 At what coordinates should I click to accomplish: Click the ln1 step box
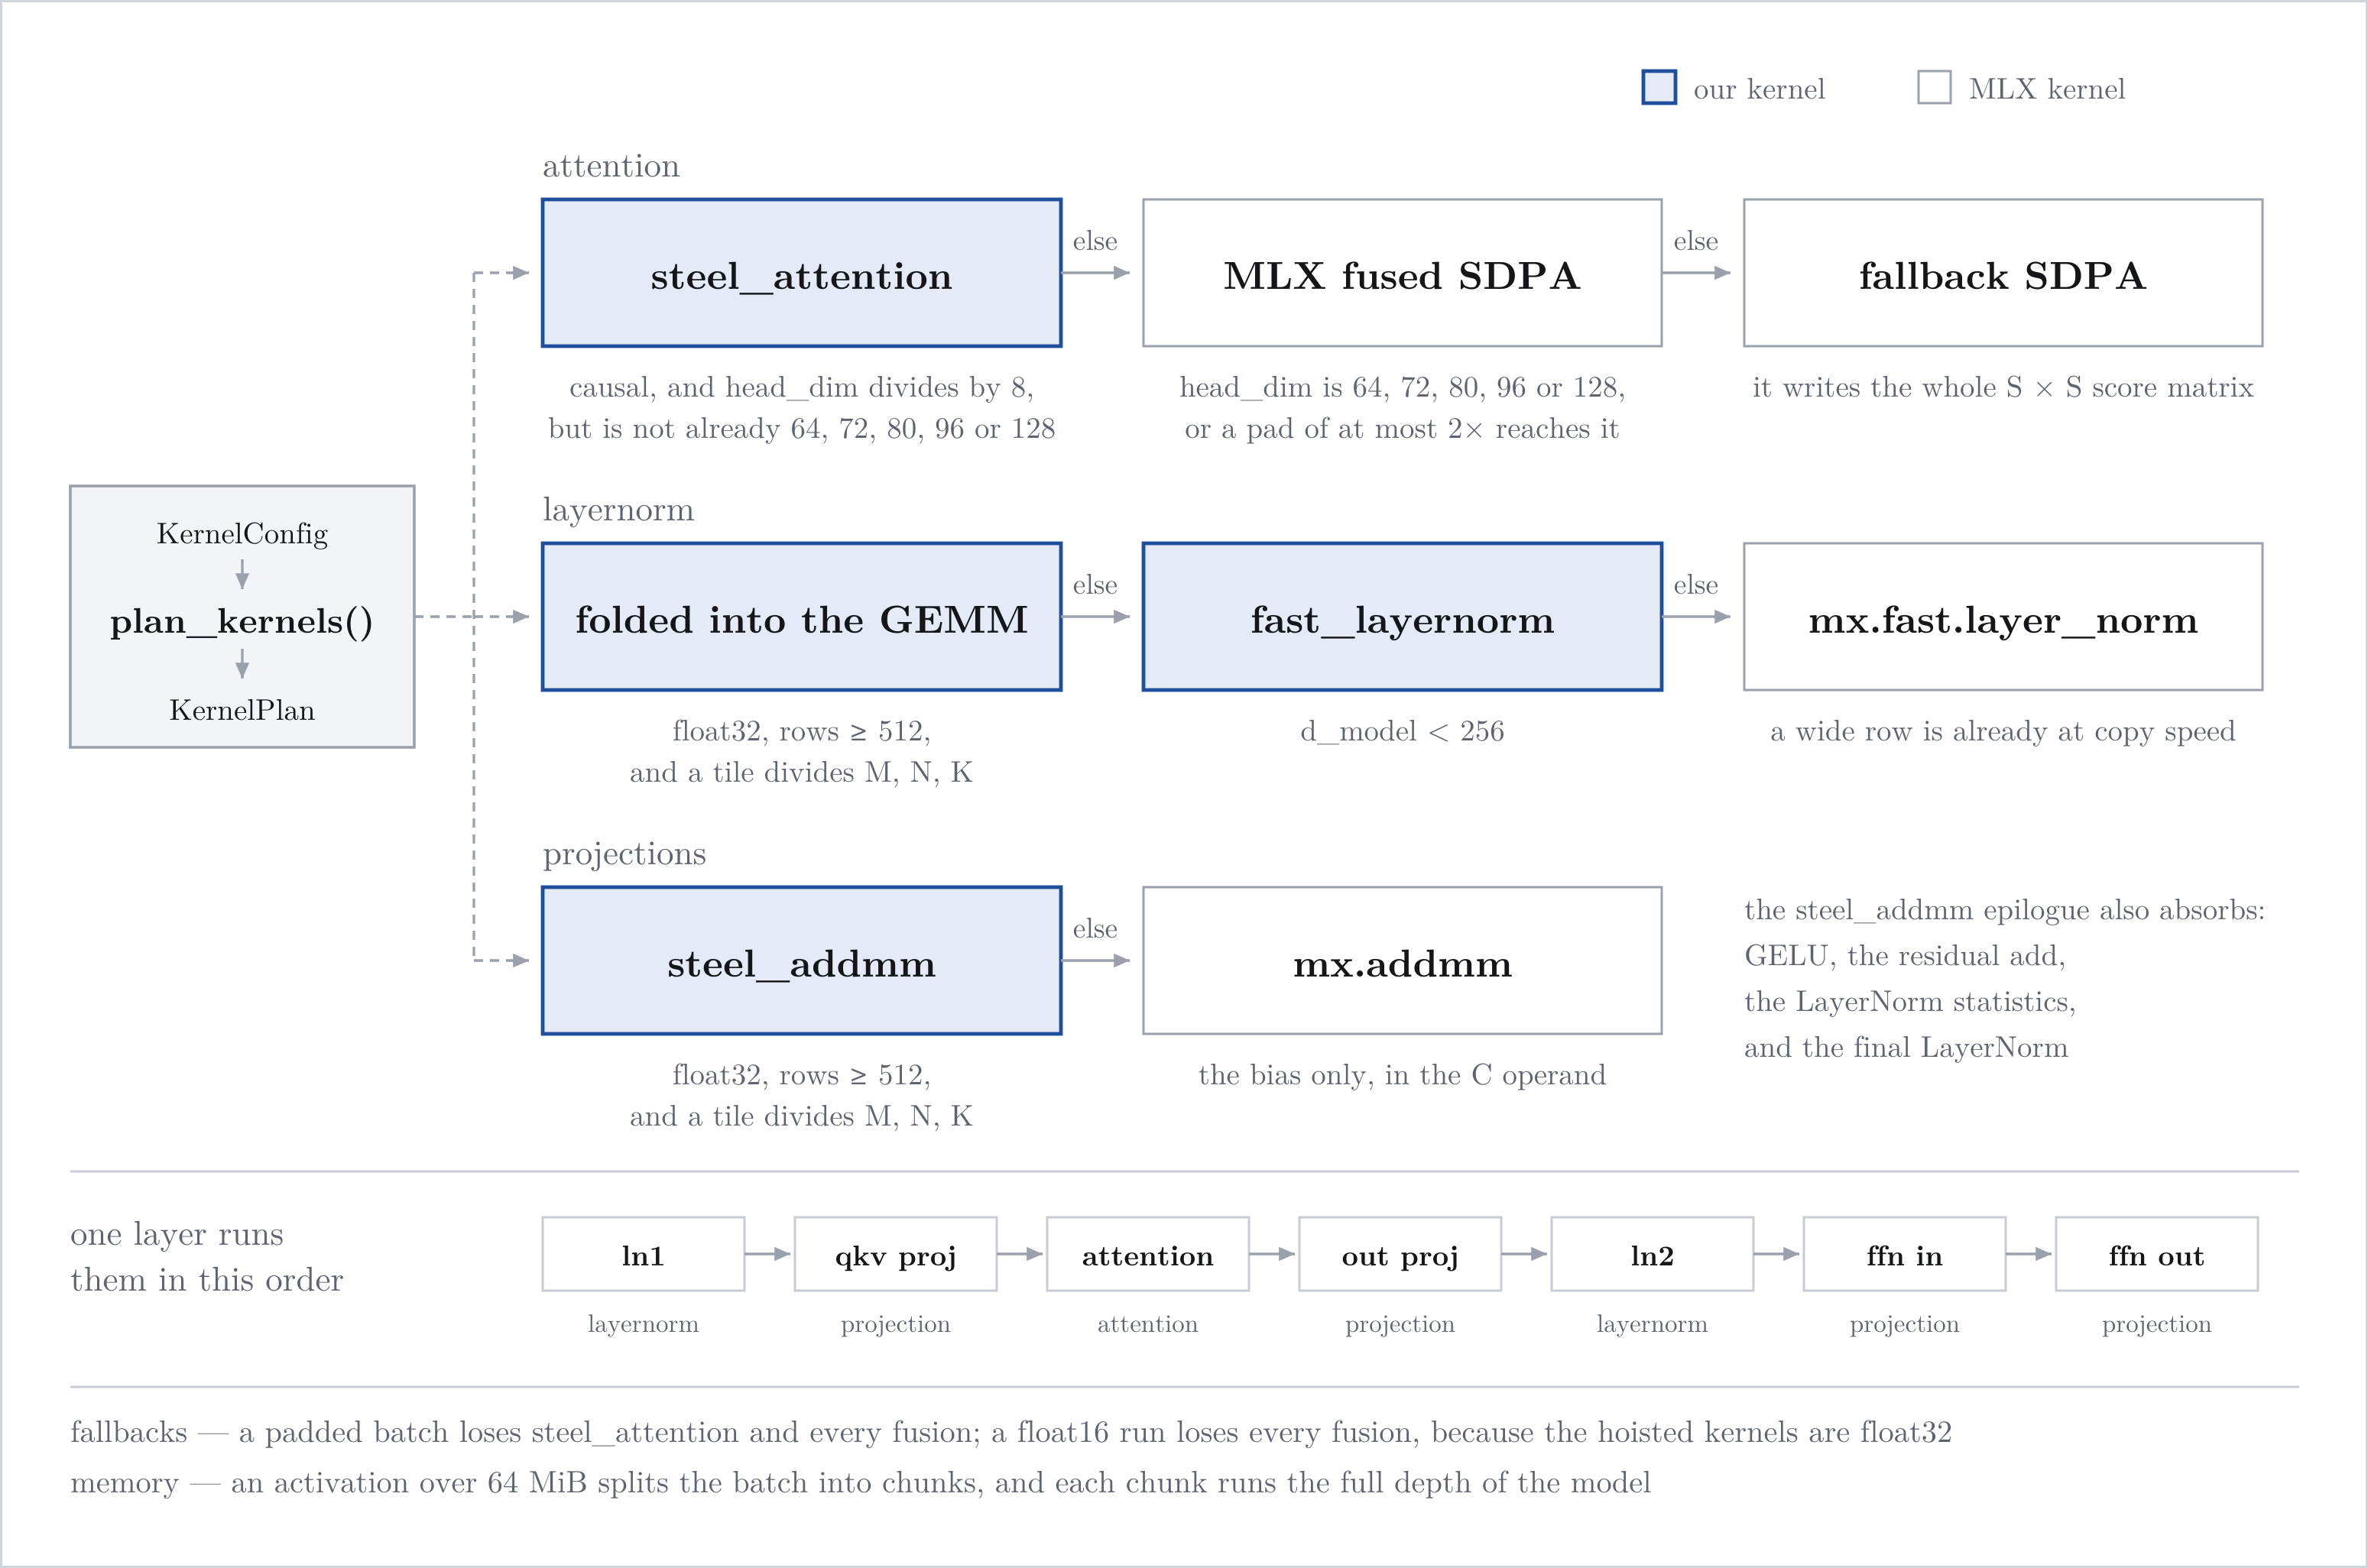click(643, 1254)
